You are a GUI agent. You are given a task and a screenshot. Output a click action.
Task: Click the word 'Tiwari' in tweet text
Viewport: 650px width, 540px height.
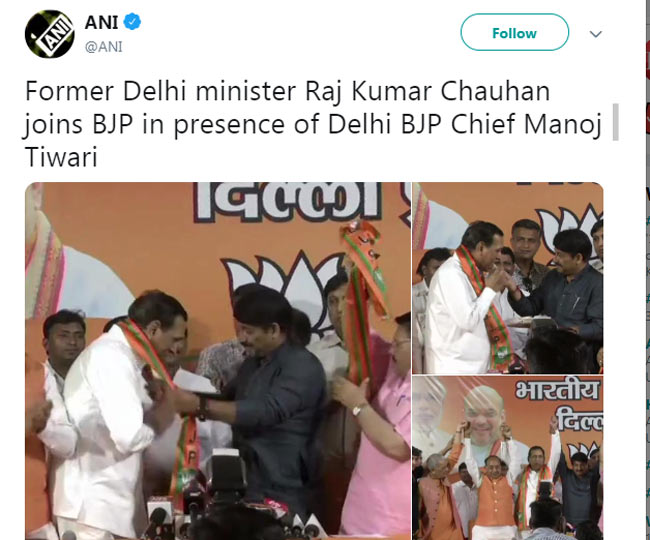[x=61, y=157]
